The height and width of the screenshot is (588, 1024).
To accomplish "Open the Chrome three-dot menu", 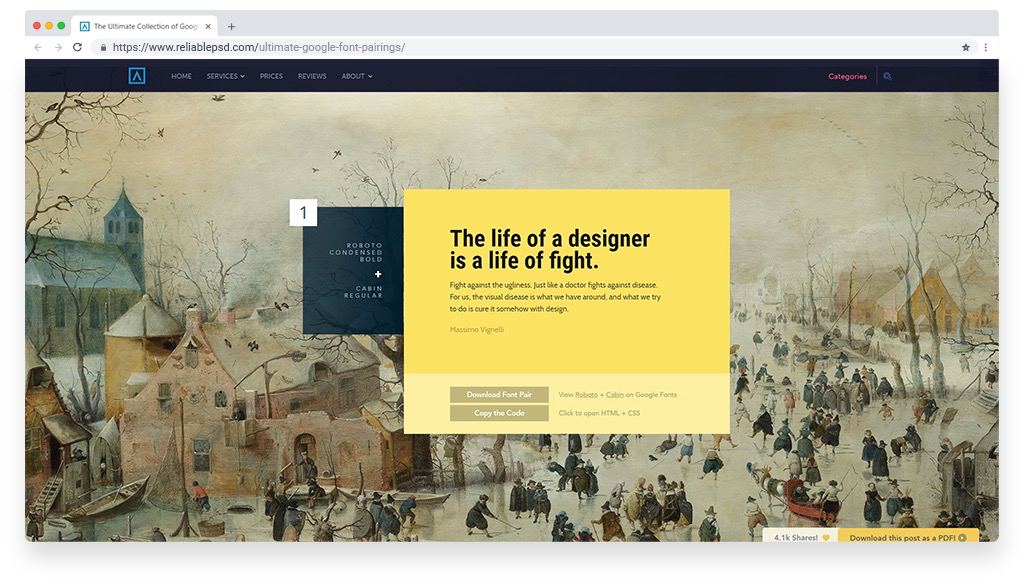I will coord(985,47).
